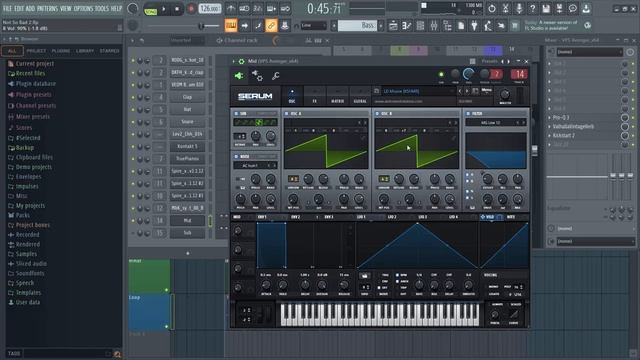Click the Serum MASTER volume knob
640x360 pixels.
(x=505, y=94)
